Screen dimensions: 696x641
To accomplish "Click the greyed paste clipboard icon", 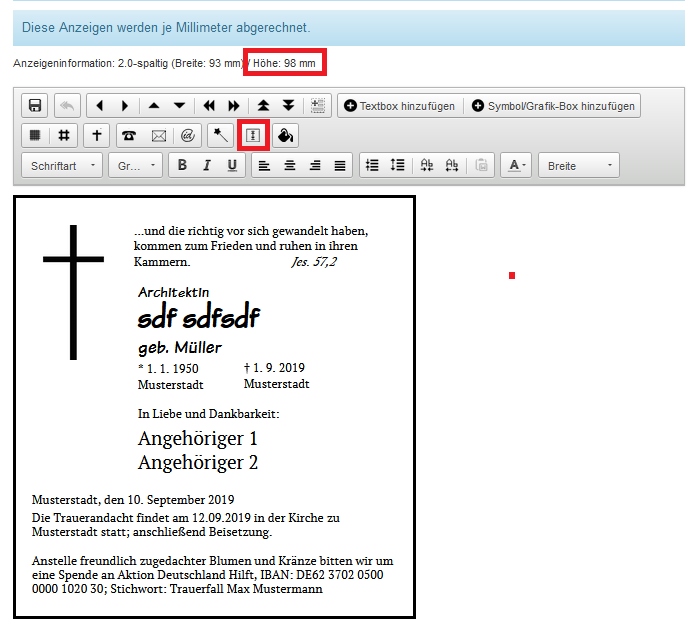I will point(481,166).
